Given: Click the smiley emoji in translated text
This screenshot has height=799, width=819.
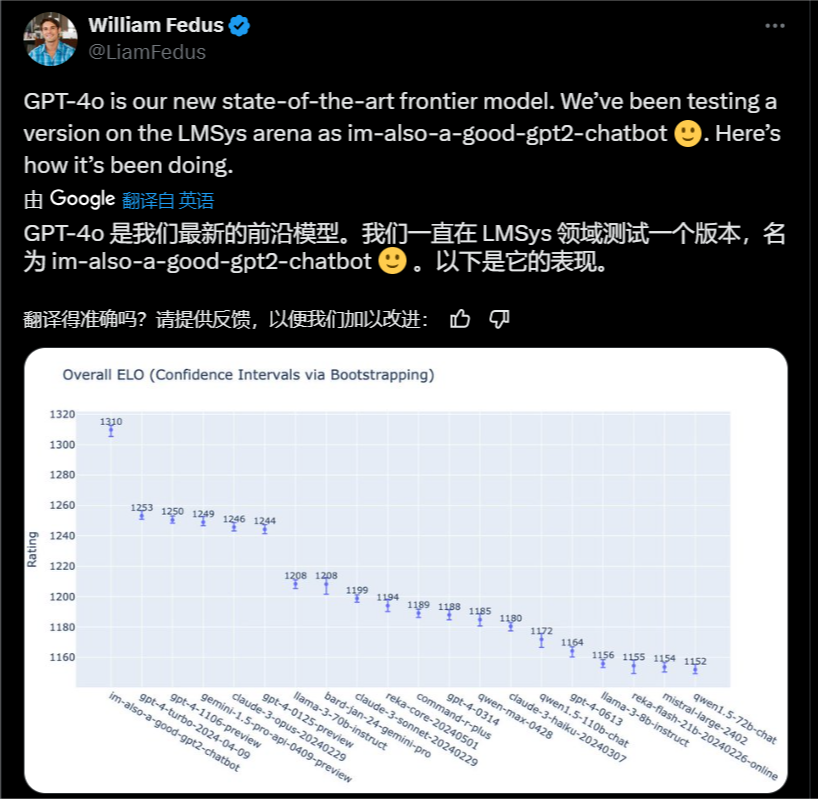Looking at the screenshot, I should pos(392,263).
